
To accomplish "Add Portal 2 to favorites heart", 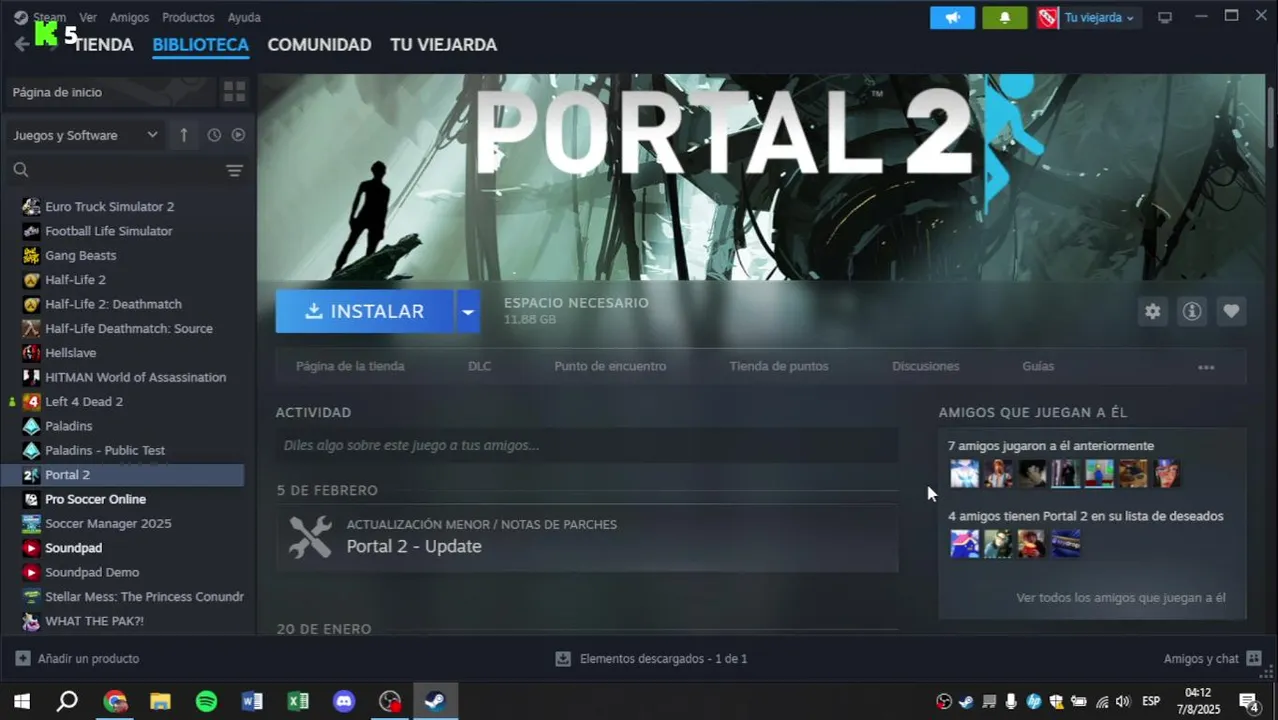I will click(1231, 311).
